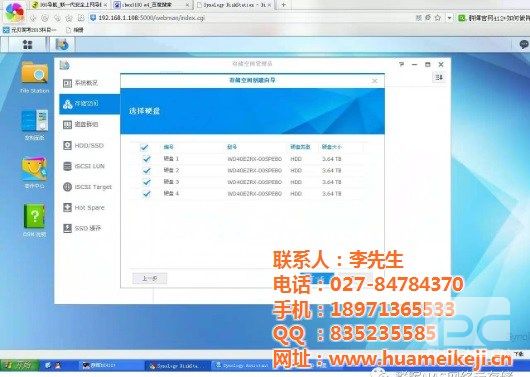The height and width of the screenshot is (377, 530).
Task: Open Synology DiskStation taskbar button
Action: click(x=177, y=366)
